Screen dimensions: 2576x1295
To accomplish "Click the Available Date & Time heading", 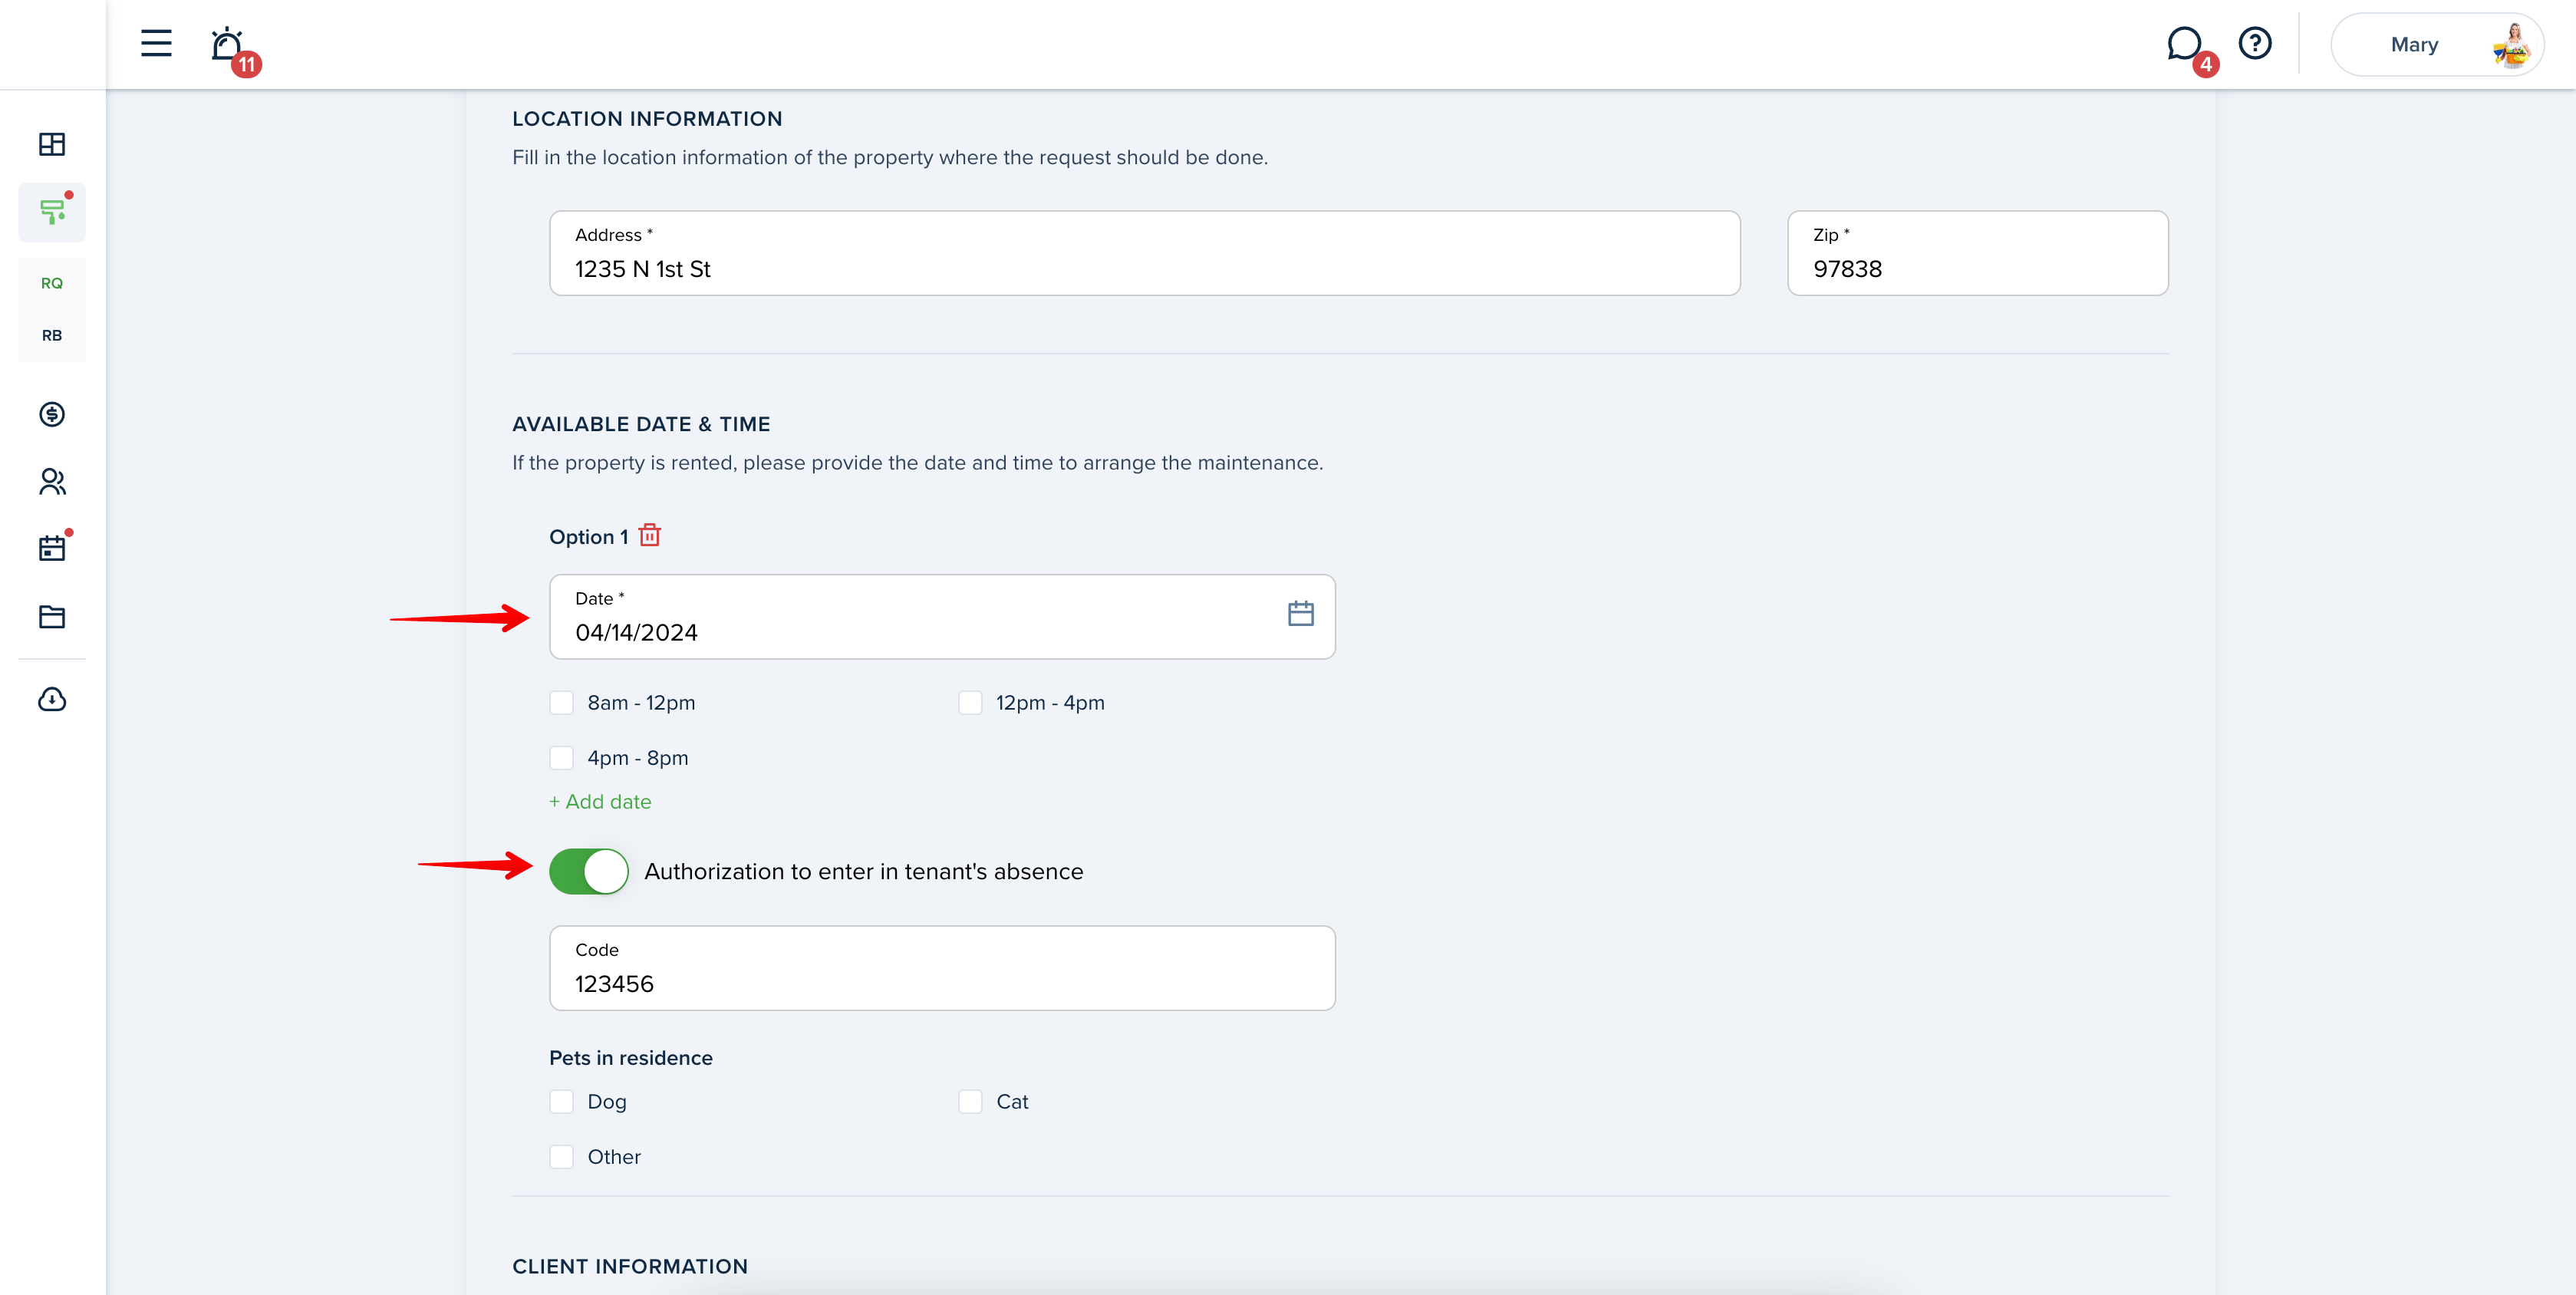I will (641, 424).
